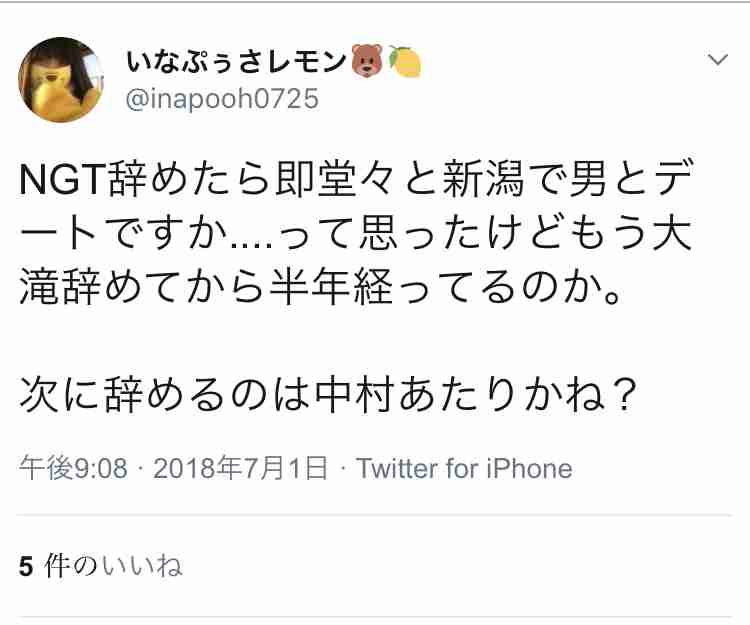Image resolution: width=750 pixels, height=625 pixels.
Task: Click the lemon emoji beside the name
Action: coord(404,62)
